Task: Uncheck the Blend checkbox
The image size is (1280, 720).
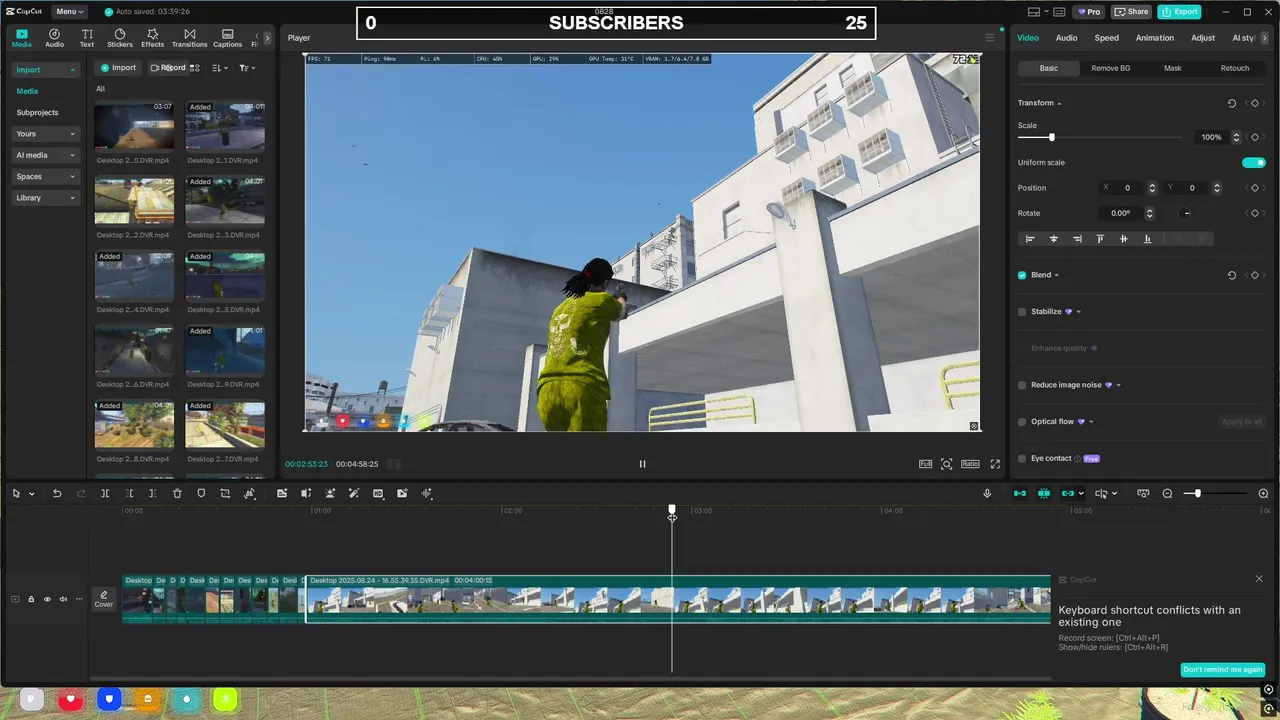Action: (1022, 275)
